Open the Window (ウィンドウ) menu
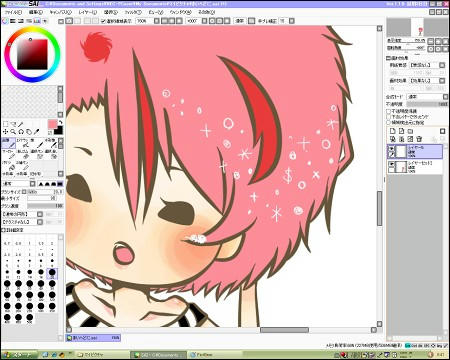The width and height of the screenshot is (450, 360). [180, 12]
